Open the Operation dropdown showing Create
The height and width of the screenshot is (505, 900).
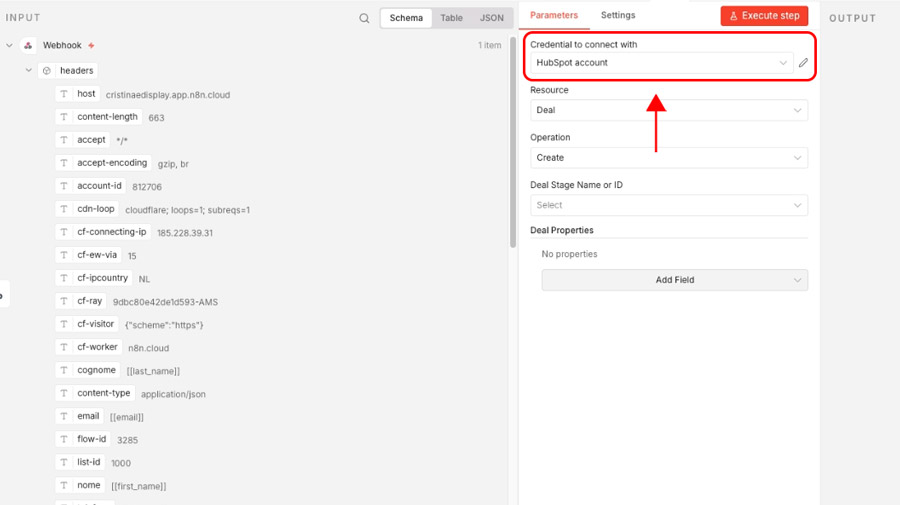(x=668, y=158)
